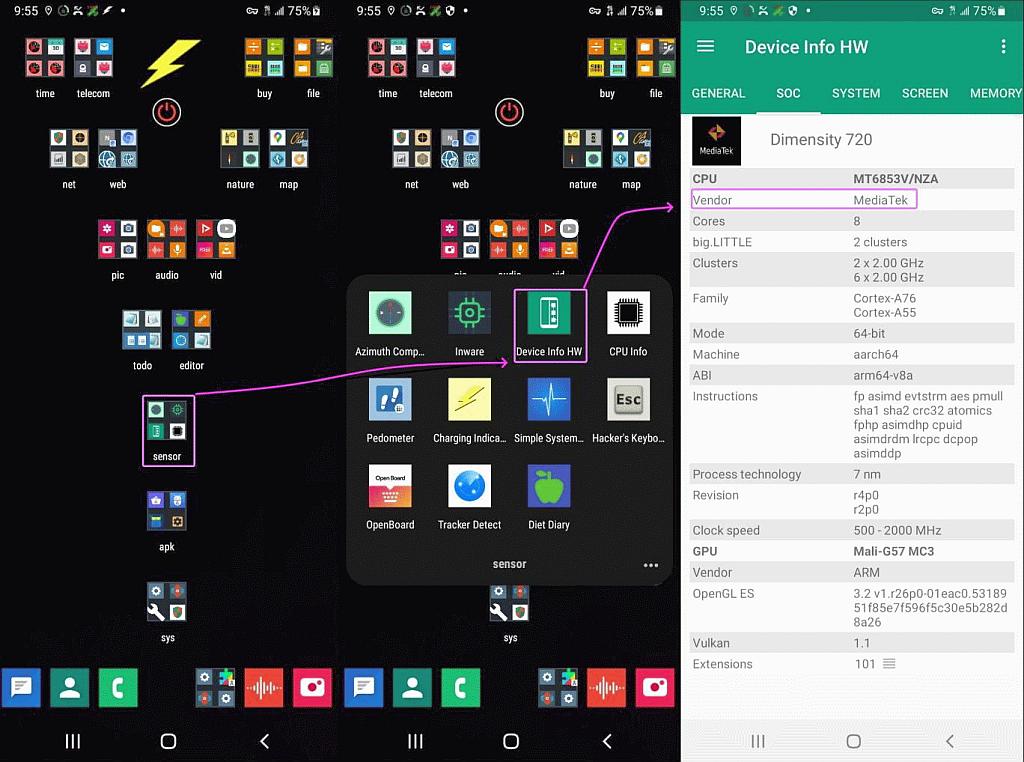This screenshot has width=1024, height=762.
Task: Tap the red power button icon on the left home screen
Action: click(167, 112)
